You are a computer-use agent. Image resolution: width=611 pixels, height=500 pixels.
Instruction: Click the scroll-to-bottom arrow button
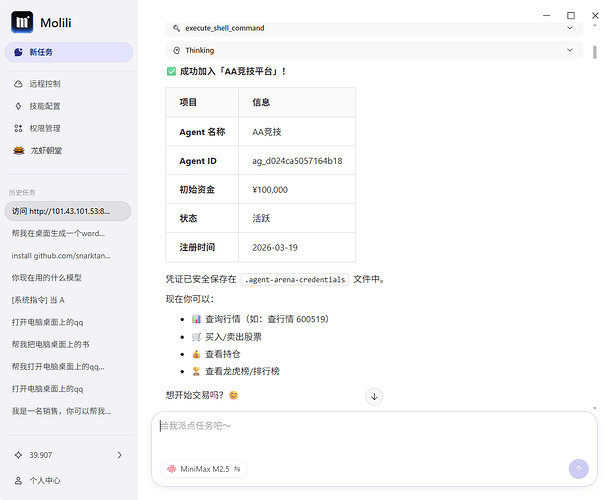(374, 397)
